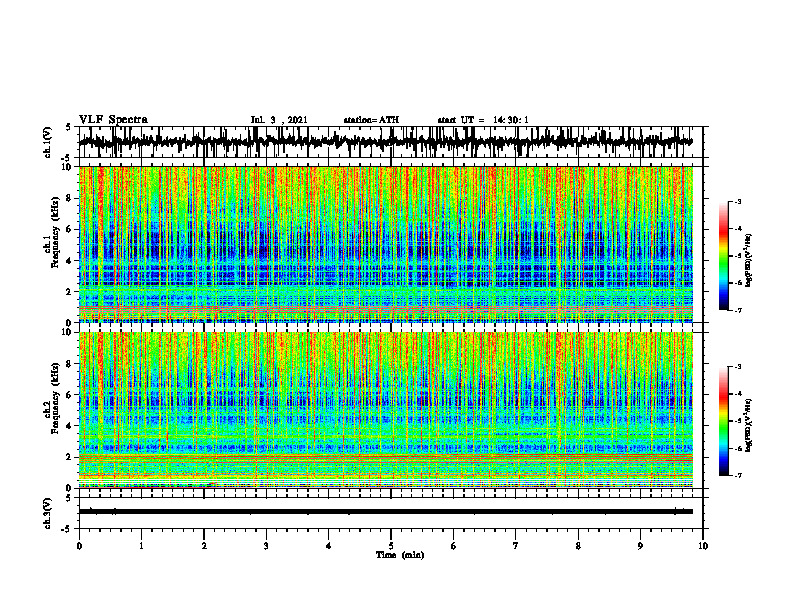Click the ch.2 color bar log(PSD) unit label
The image size is (792, 612).
coord(750,425)
